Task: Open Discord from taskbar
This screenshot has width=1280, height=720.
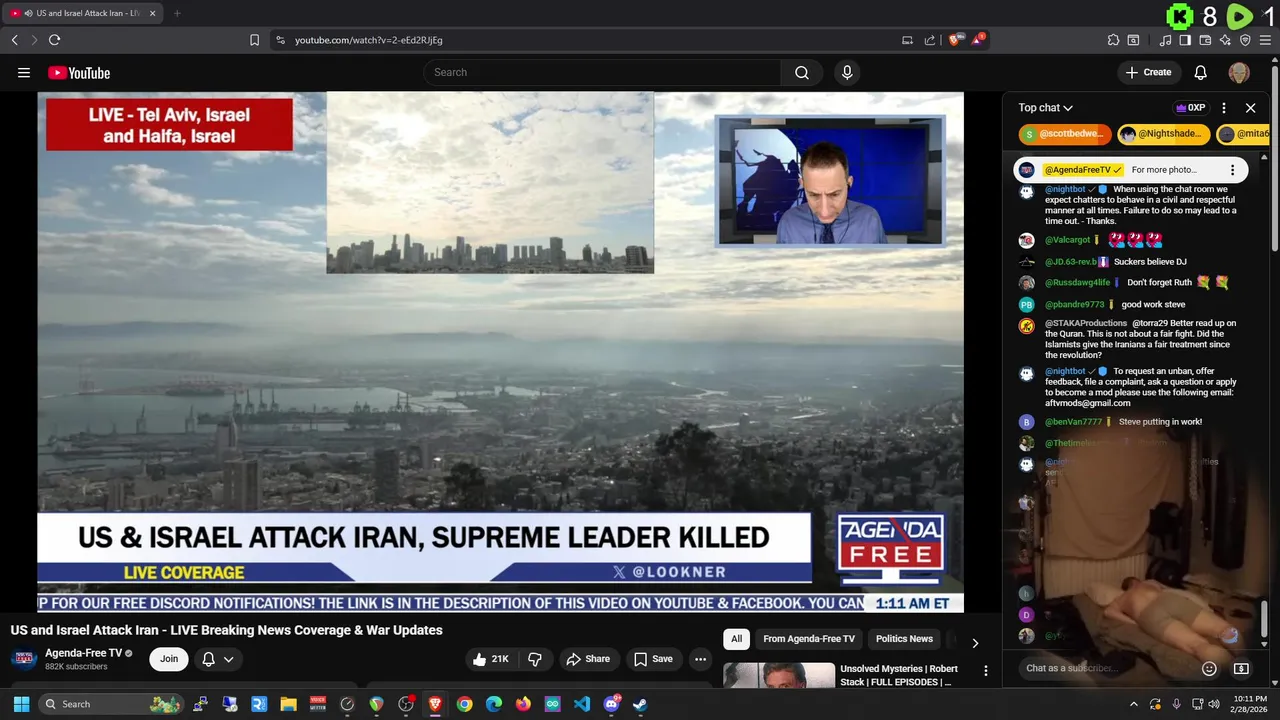Action: point(611,704)
